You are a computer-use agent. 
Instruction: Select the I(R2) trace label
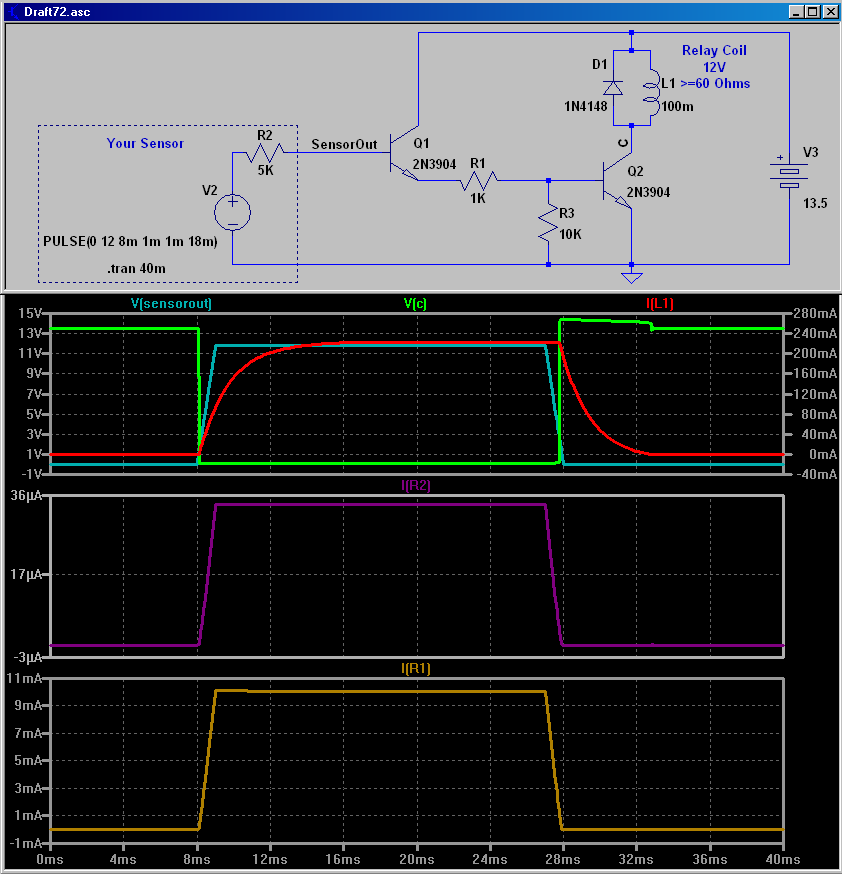pos(416,485)
